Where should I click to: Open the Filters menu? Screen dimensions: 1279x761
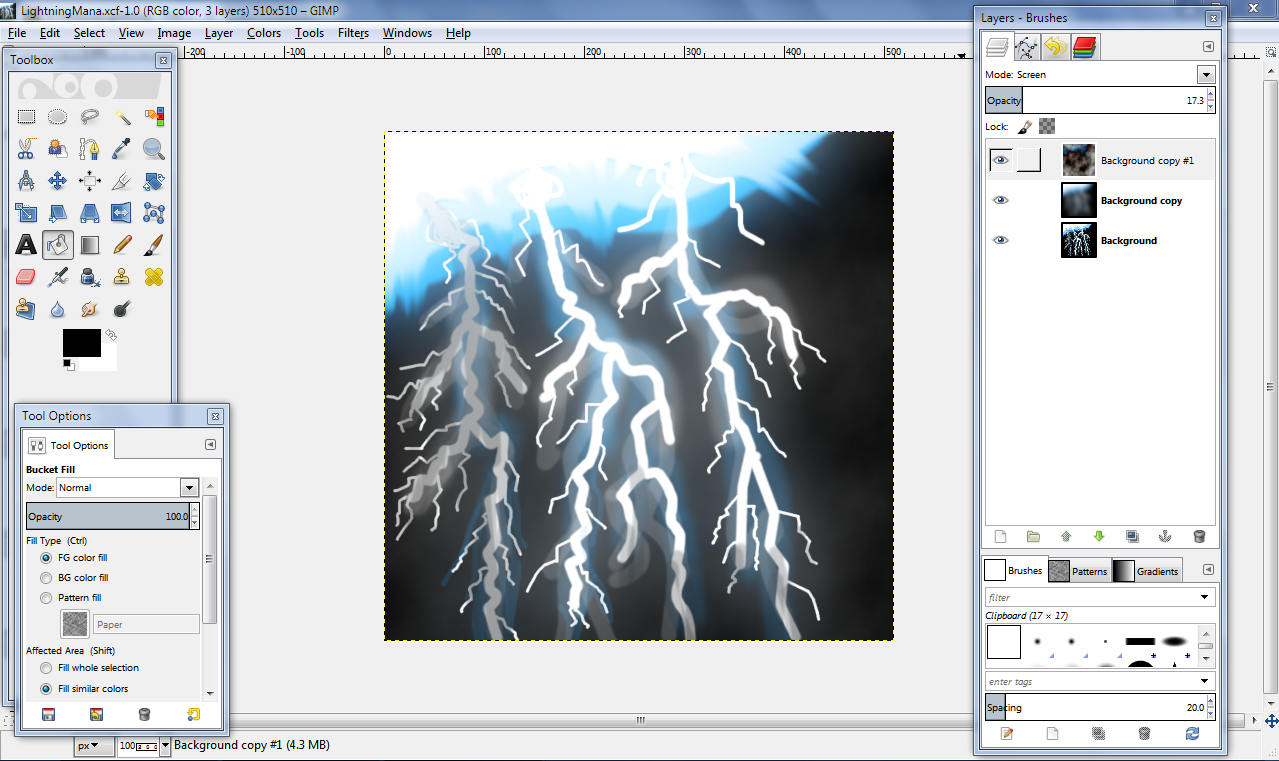(x=353, y=33)
